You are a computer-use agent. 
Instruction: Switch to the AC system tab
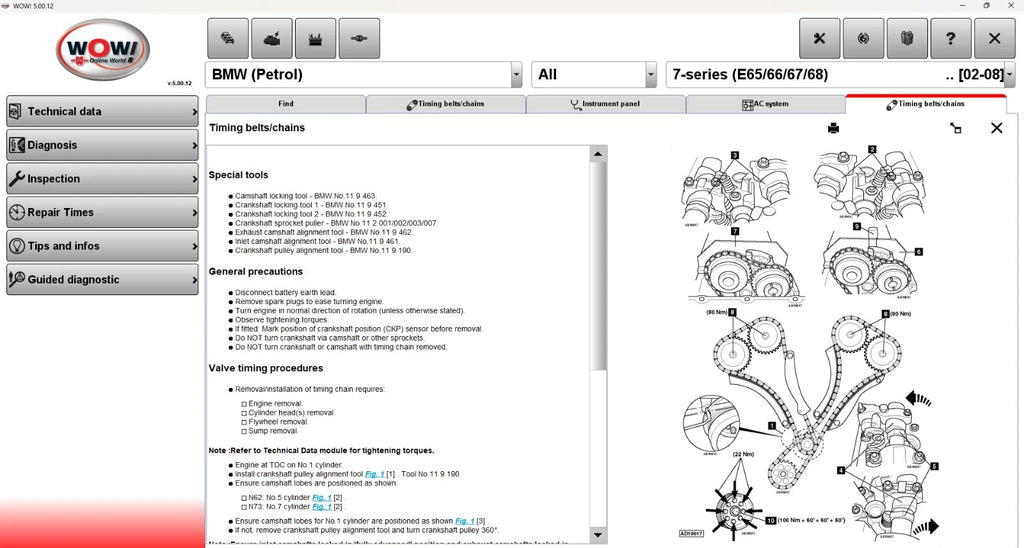tap(766, 104)
